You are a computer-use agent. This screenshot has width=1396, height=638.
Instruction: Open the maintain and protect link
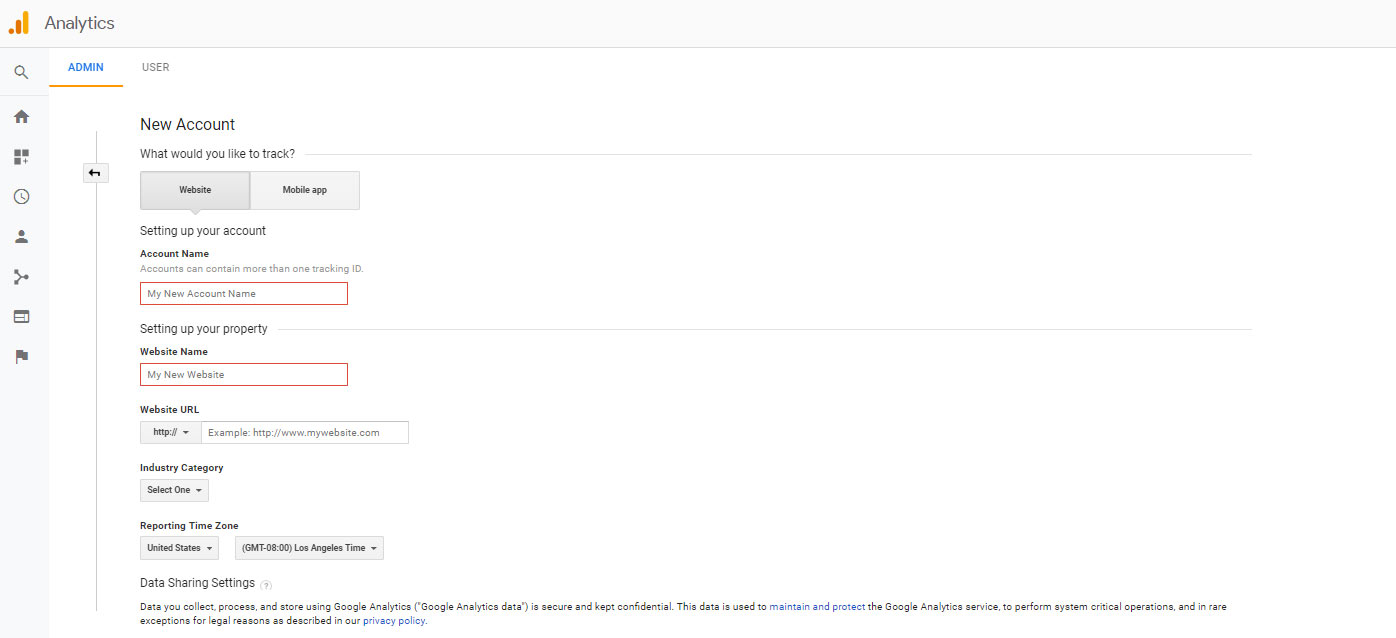tap(815, 606)
